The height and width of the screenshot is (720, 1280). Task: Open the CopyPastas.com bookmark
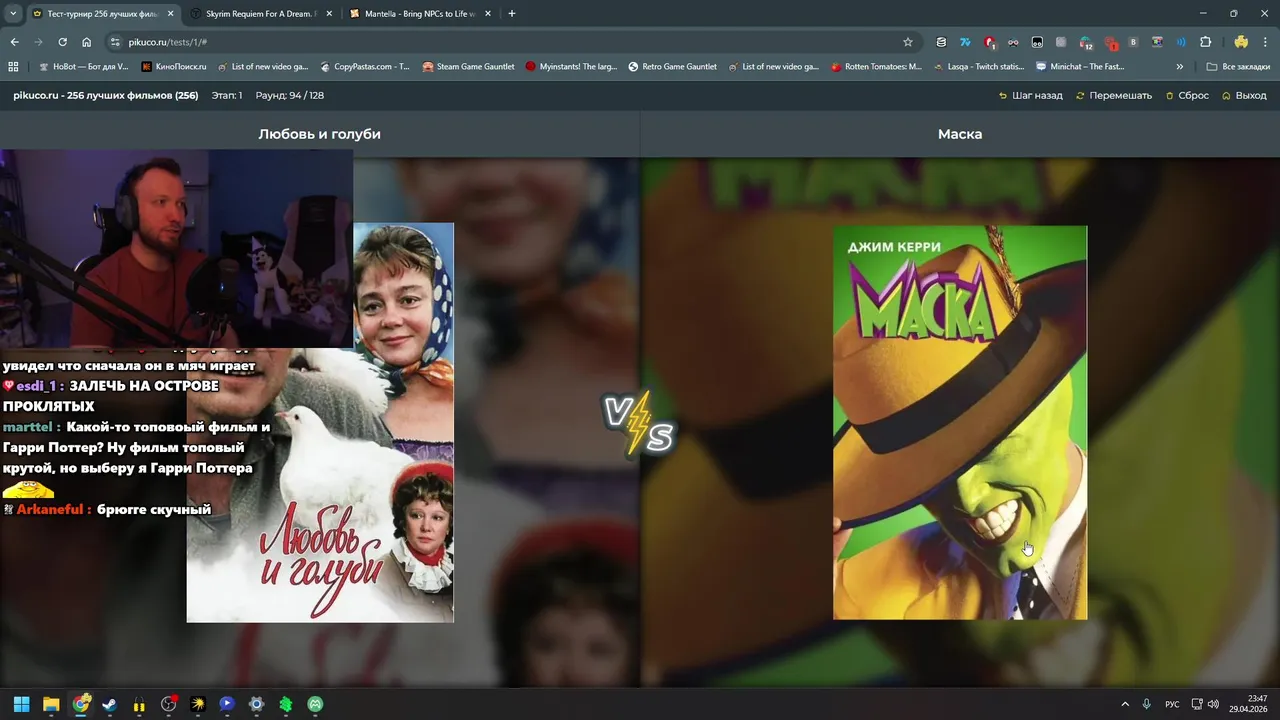click(x=365, y=67)
